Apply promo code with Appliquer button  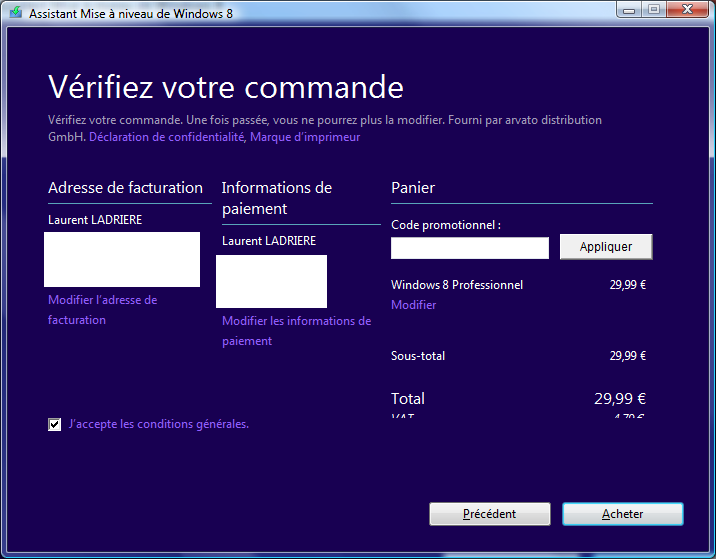(x=606, y=247)
